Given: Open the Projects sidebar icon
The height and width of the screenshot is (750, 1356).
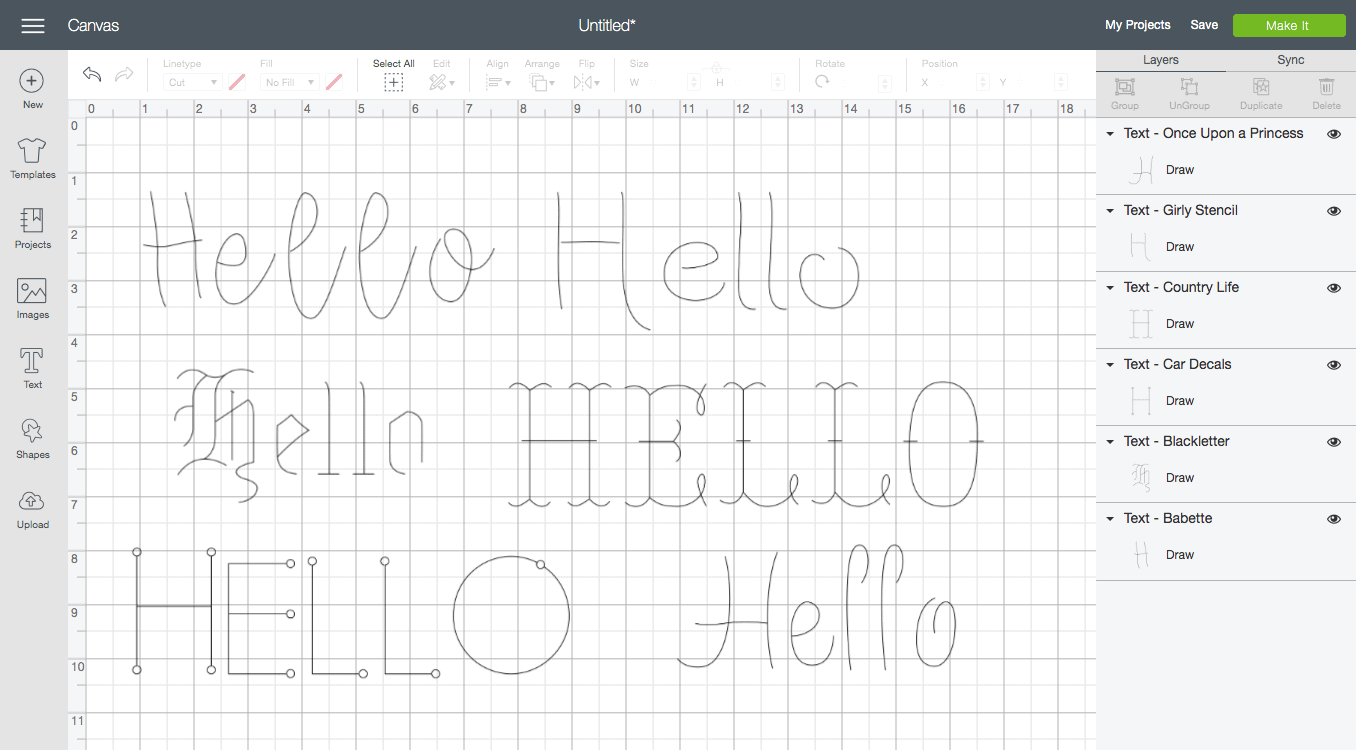Looking at the screenshot, I should click(x=32, y=222).
